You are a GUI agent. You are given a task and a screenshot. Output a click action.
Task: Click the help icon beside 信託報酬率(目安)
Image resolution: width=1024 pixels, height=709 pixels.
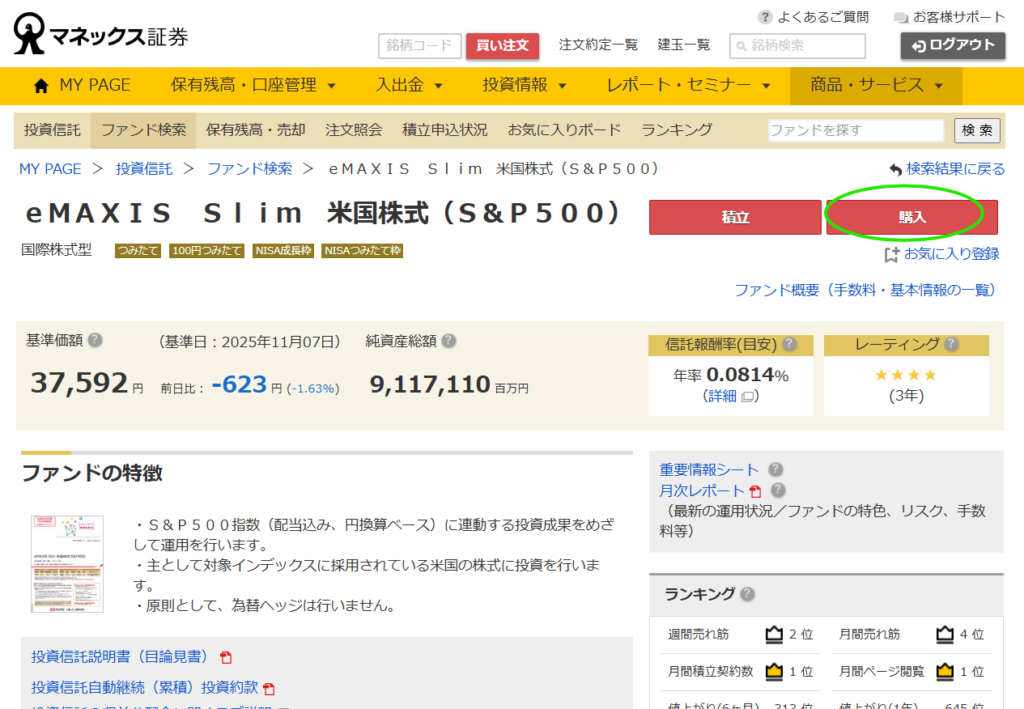[789, 344]
